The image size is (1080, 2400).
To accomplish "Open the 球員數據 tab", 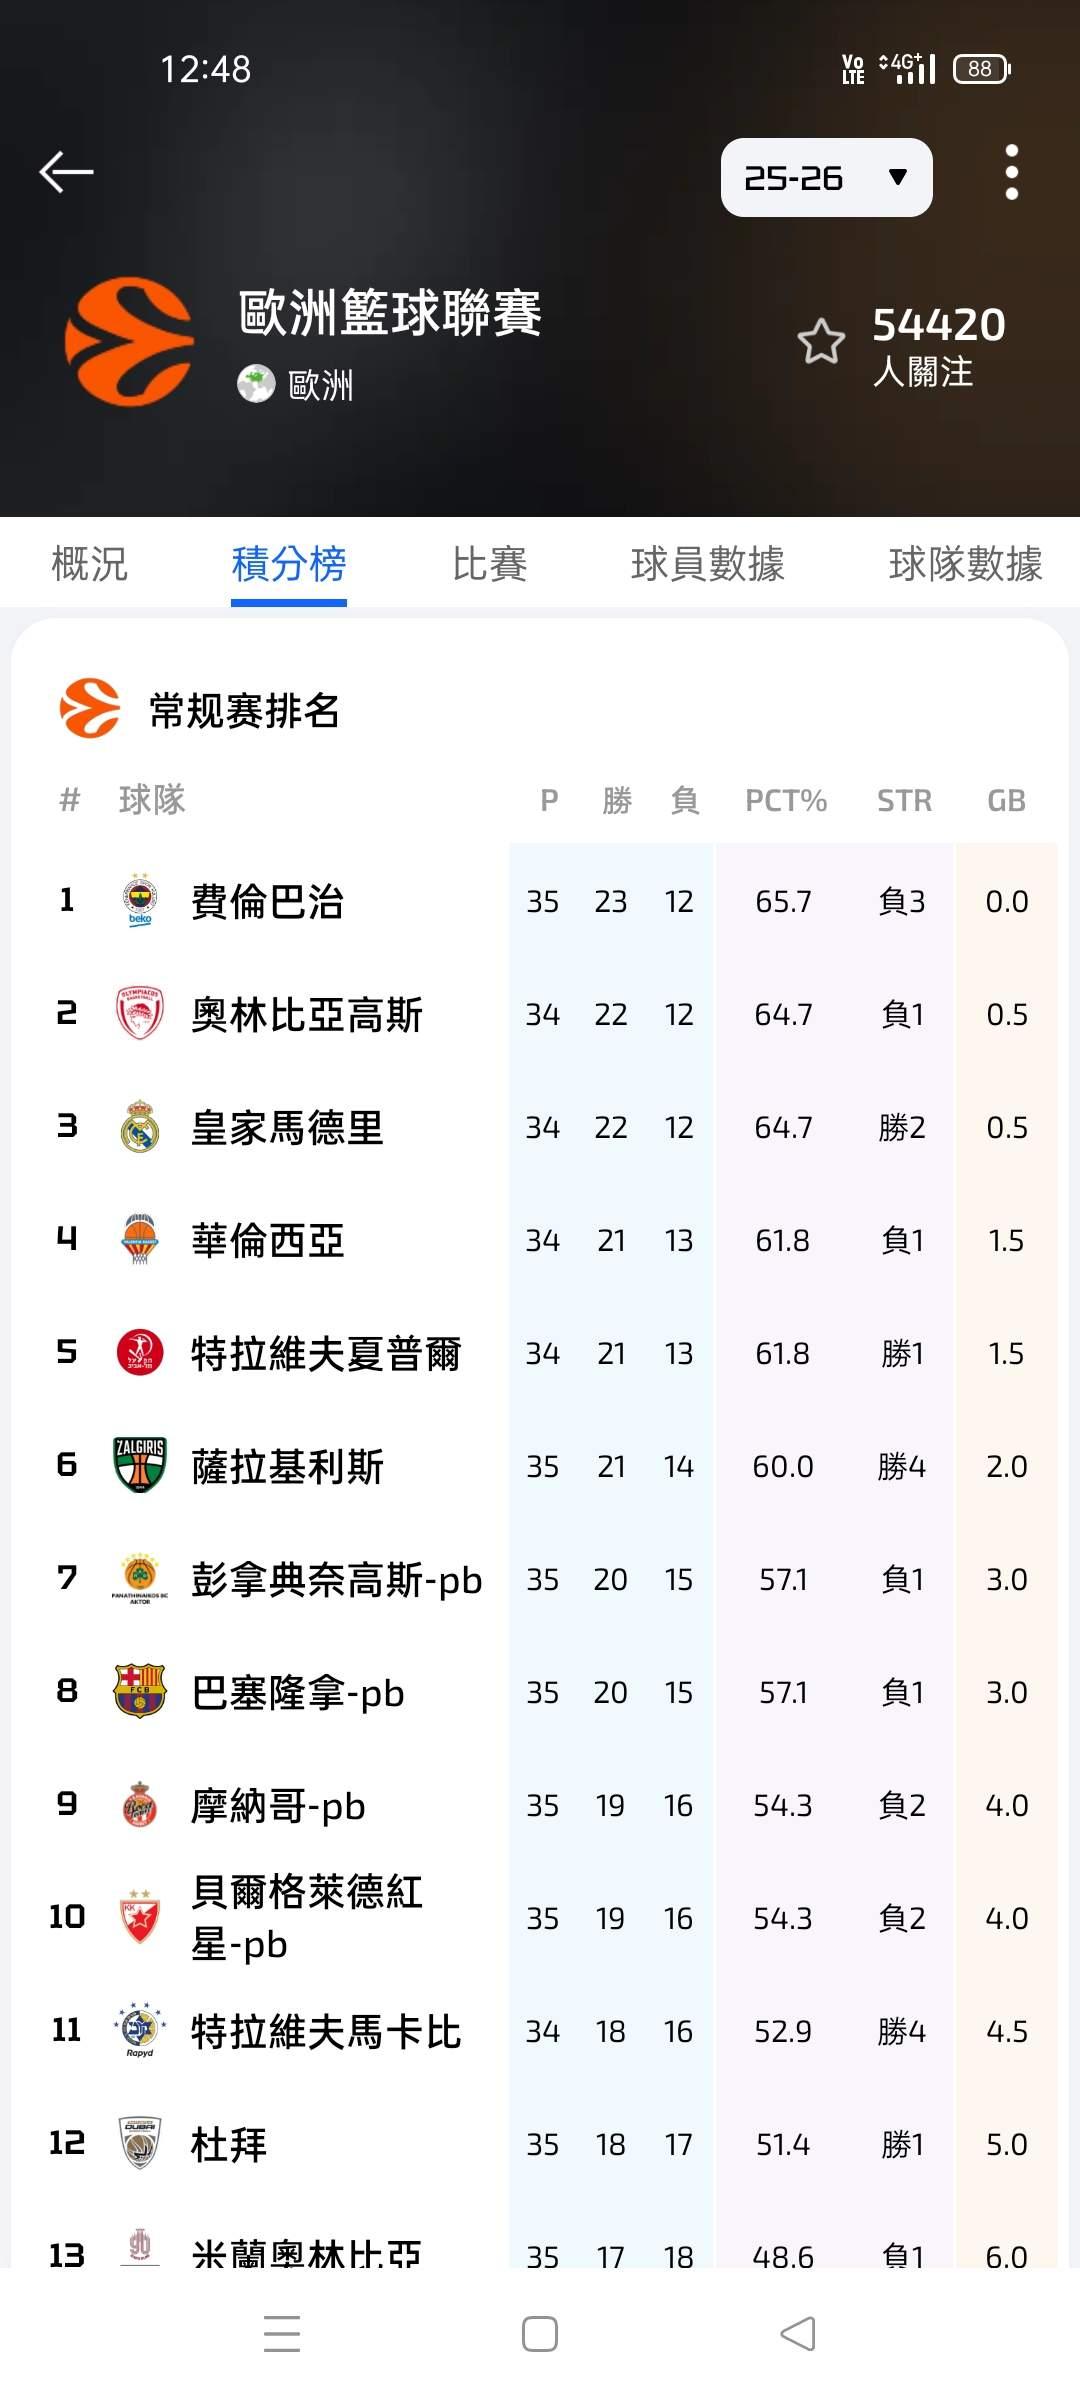I will pyautogui.click(x=707, y=564).
